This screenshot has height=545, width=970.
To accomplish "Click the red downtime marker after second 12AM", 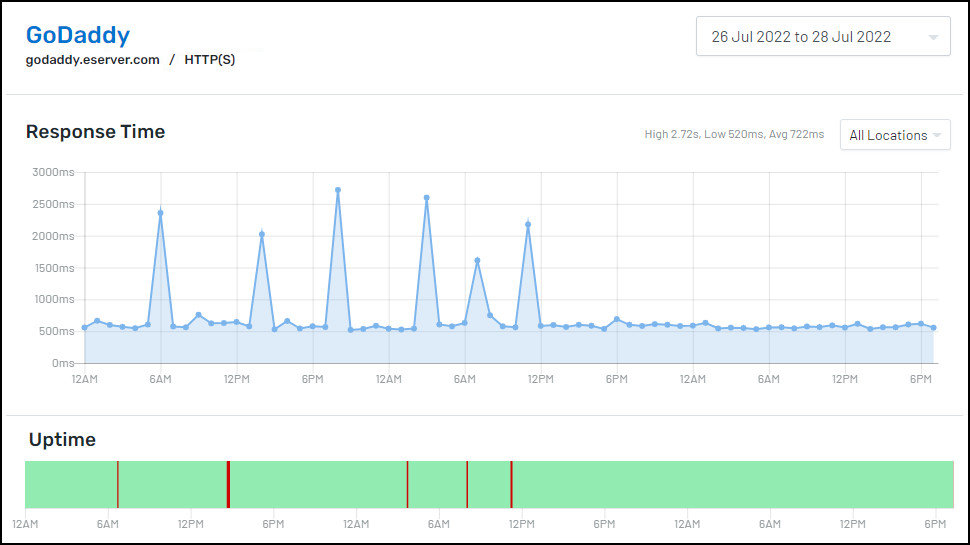I will coord(407,484).
